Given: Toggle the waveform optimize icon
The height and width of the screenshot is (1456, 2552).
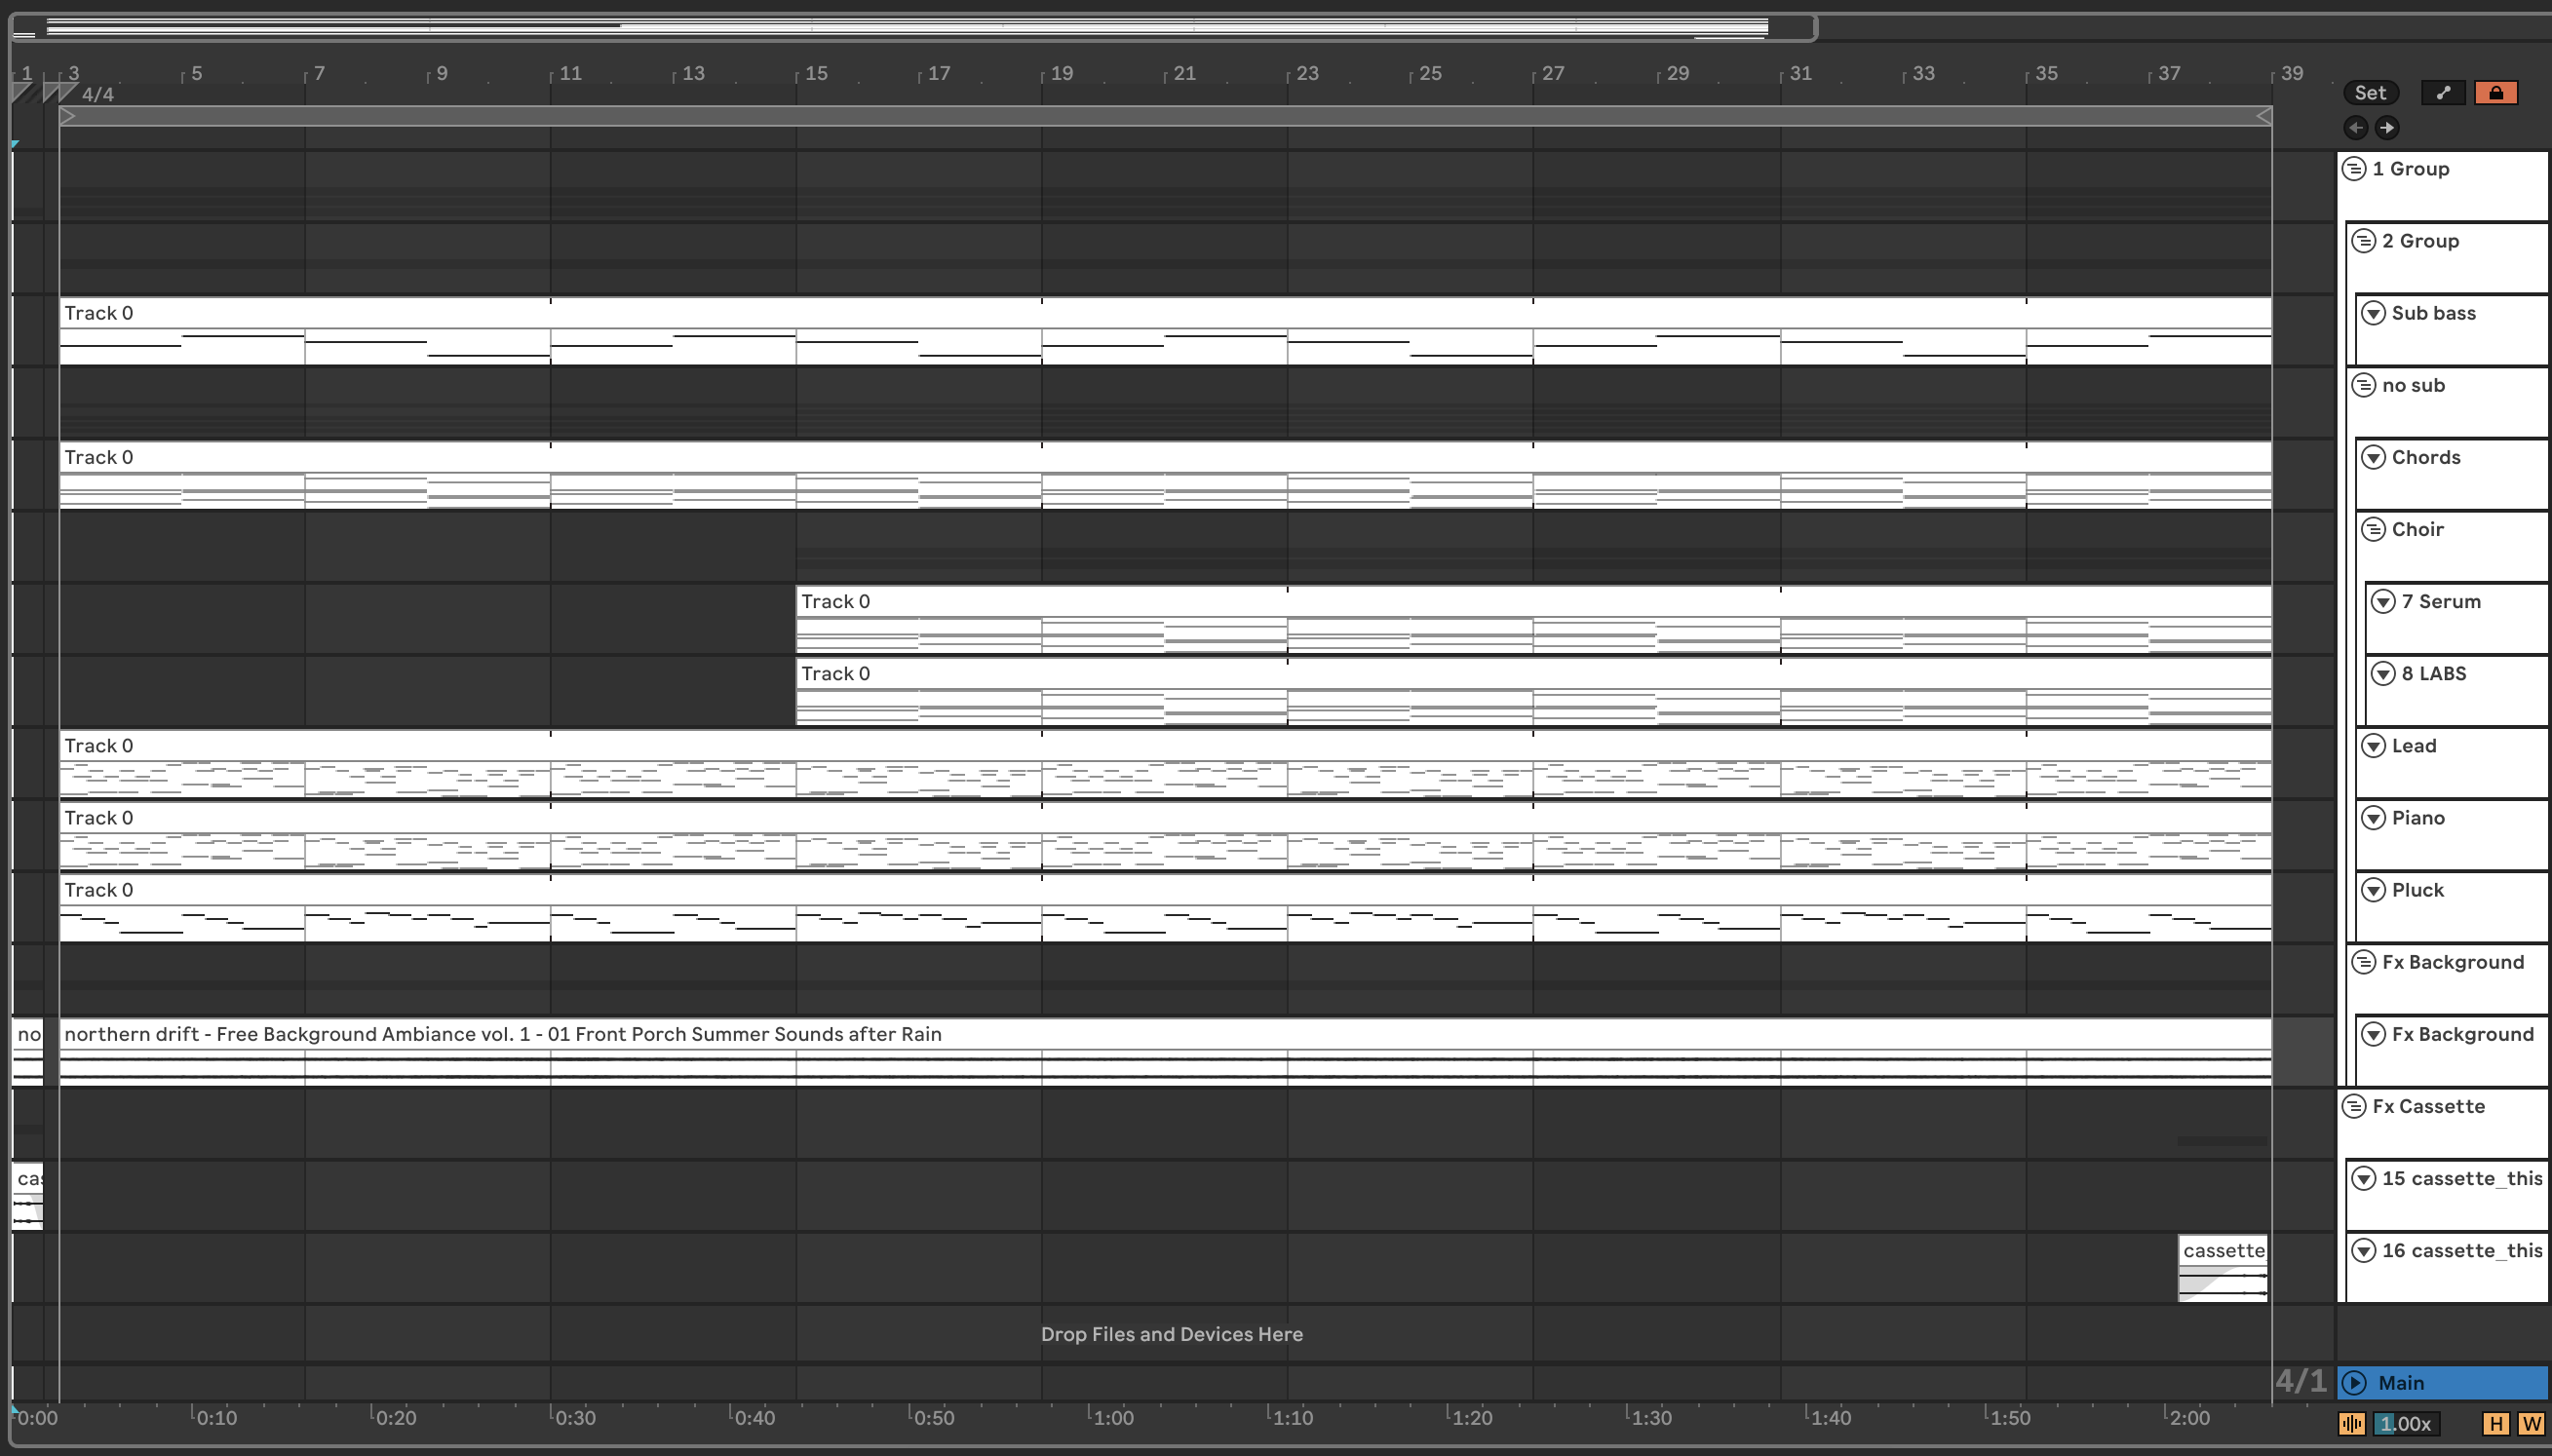Looking at the screenshot, I should (2352, 1423).
